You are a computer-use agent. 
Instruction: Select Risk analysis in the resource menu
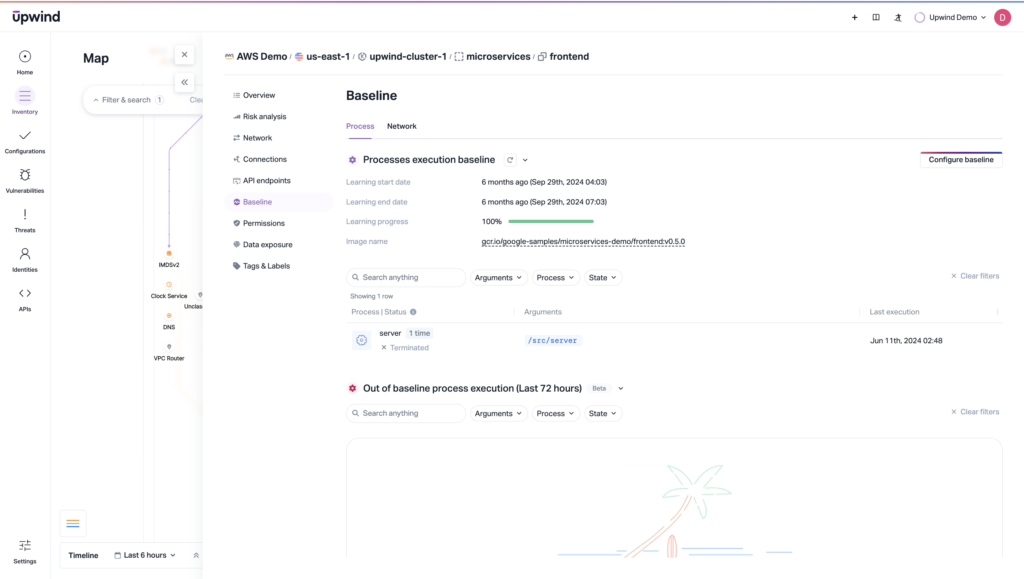pos(265,116)
